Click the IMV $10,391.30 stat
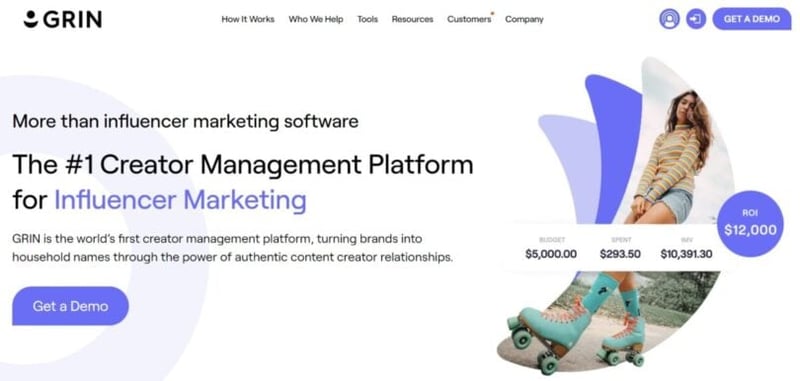This screenshot has width=800, height=381. click(x=686, y=248)
